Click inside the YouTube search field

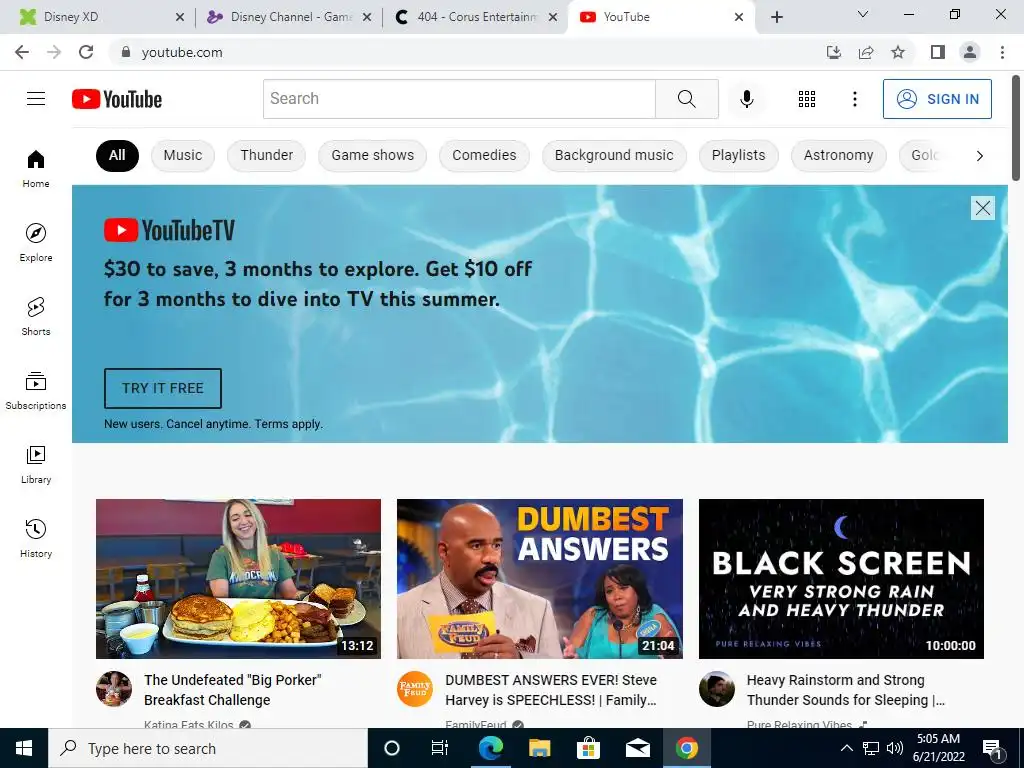[459, 99]
